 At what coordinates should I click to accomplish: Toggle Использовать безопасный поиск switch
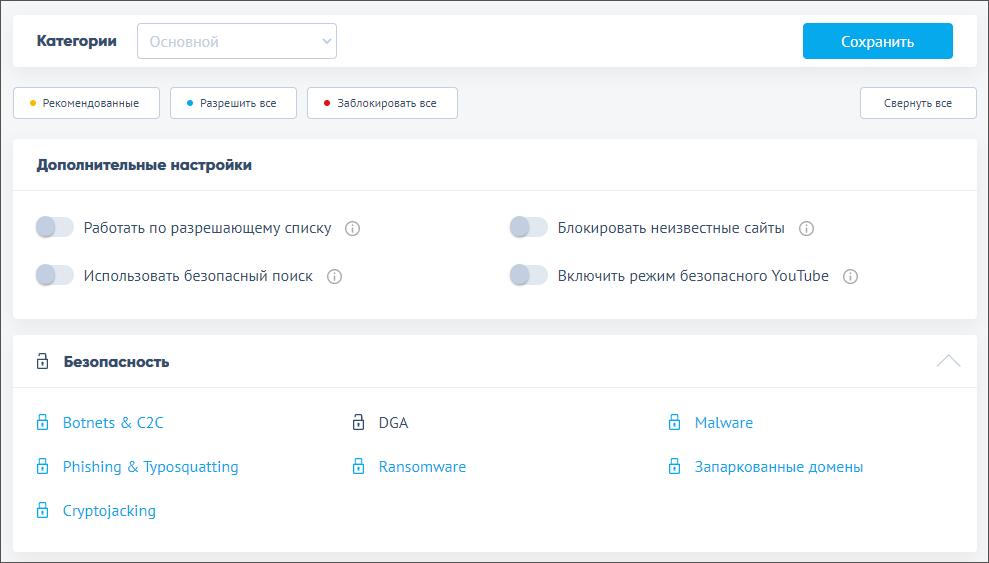point(55,276)
